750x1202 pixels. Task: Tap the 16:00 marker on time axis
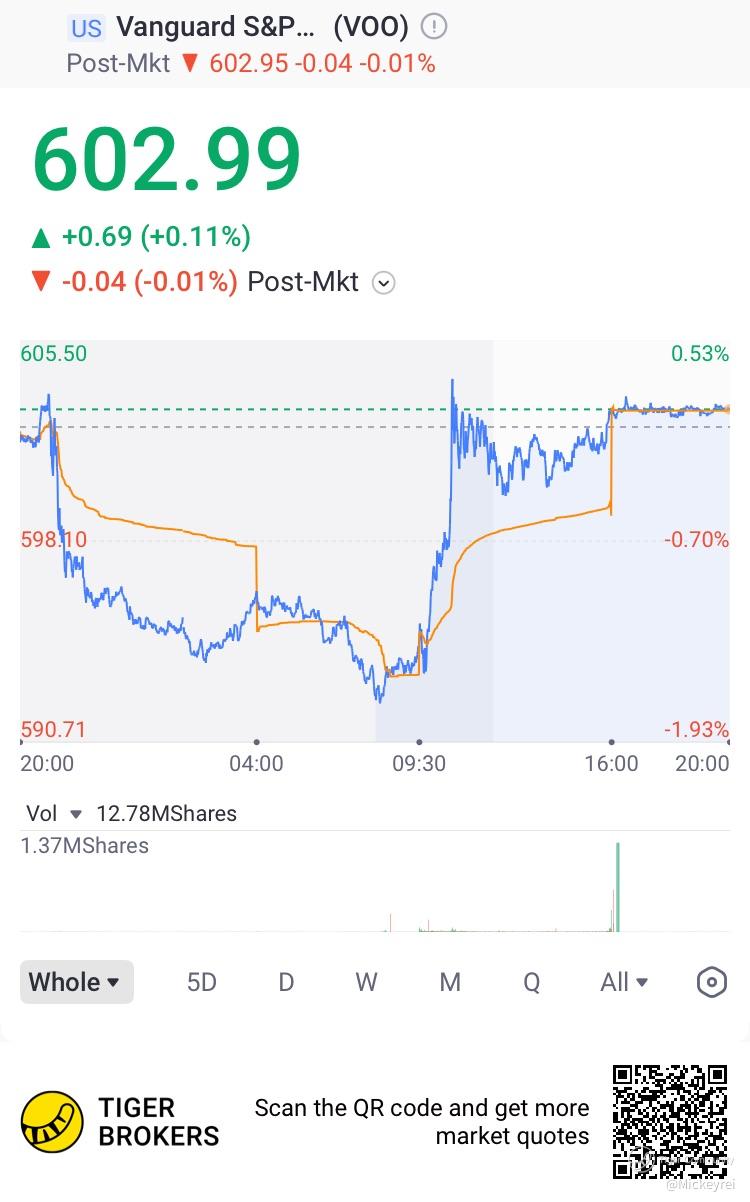click(612, 763)
